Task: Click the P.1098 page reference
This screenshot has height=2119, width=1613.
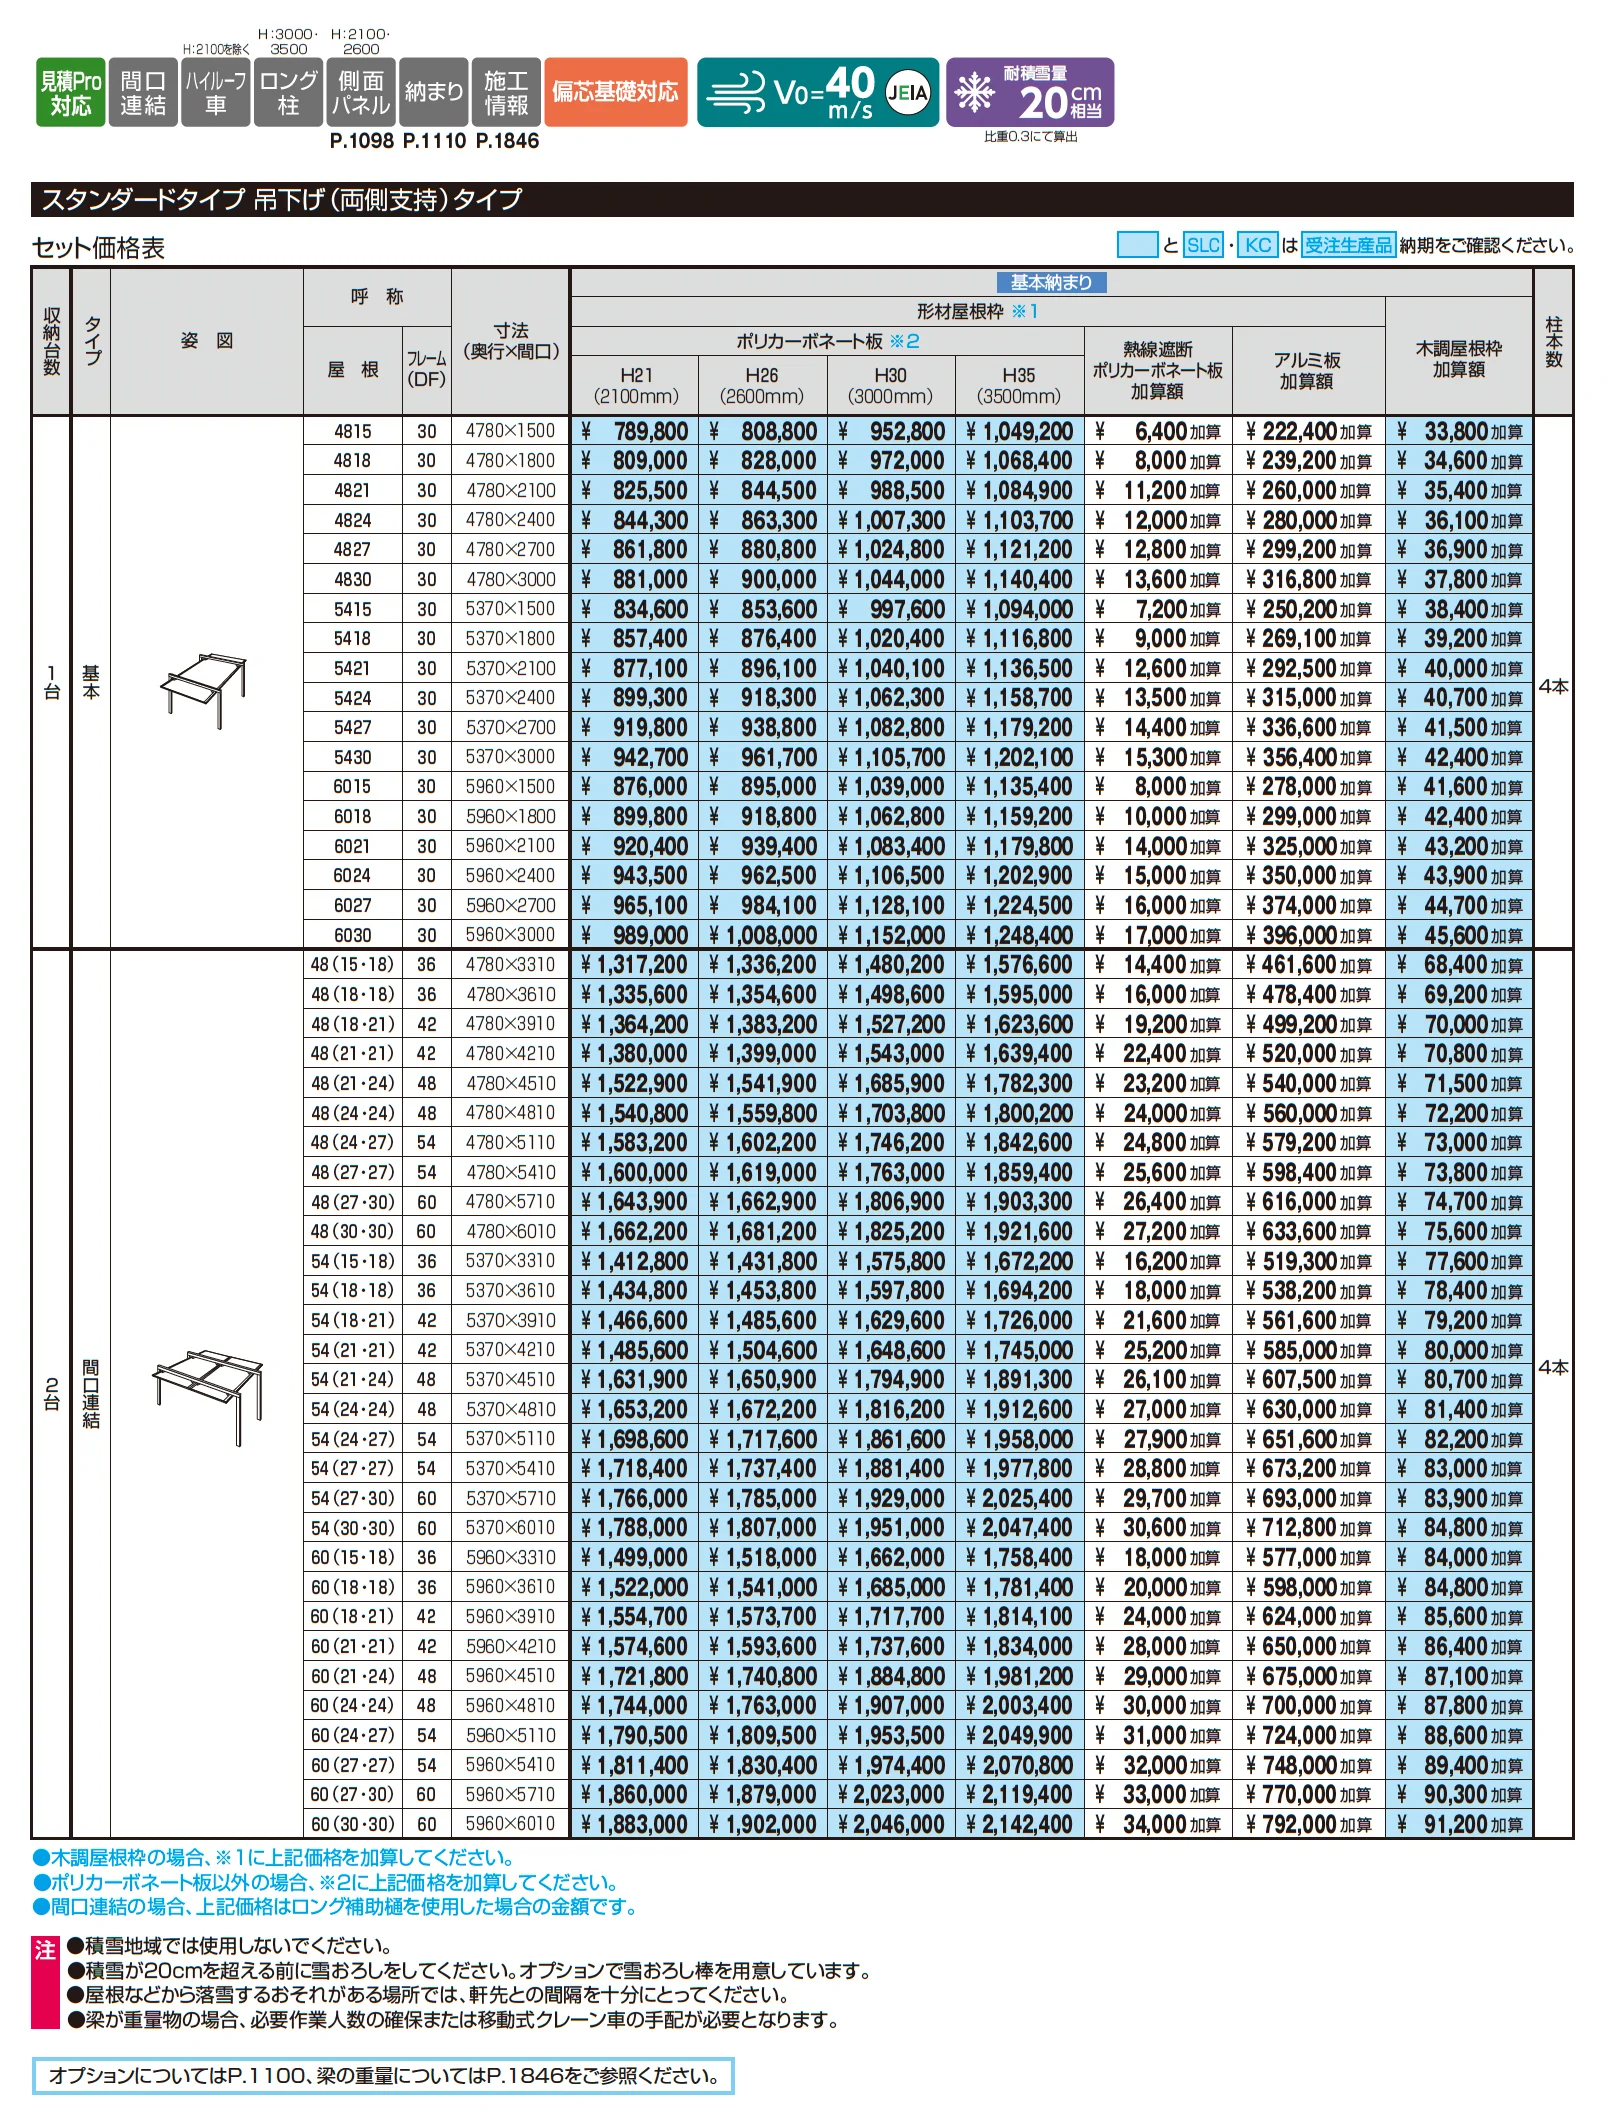Action: (x=362, y=142)
